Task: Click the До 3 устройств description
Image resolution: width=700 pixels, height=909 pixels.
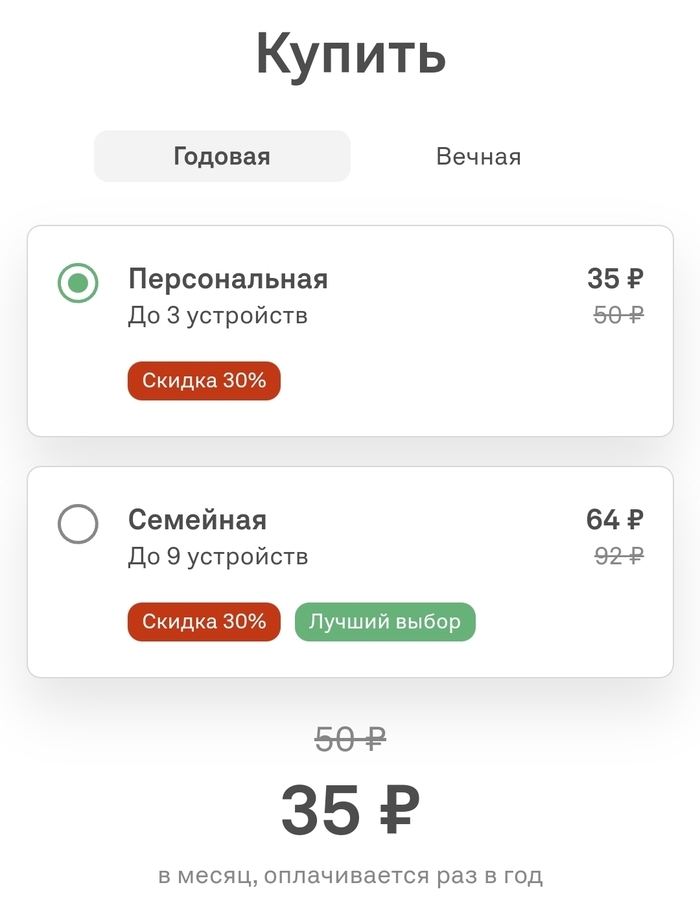Action: coord(218,316)
